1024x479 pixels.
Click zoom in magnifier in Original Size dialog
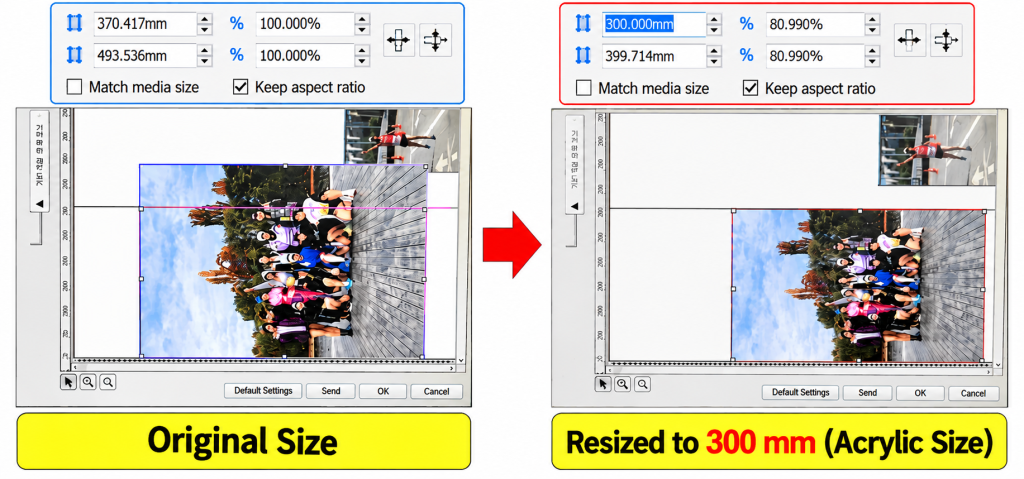pyautogui.click(x=88, y=382)
